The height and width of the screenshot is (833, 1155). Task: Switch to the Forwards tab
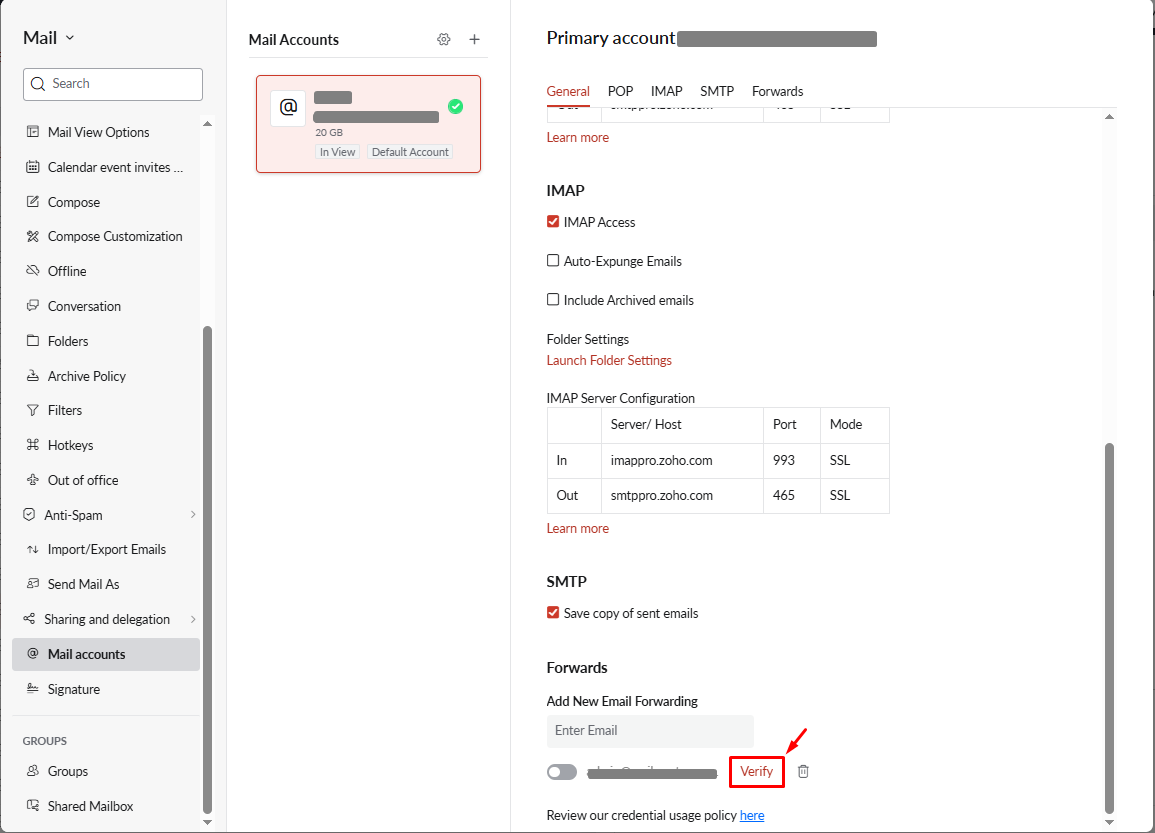(777, 91)
